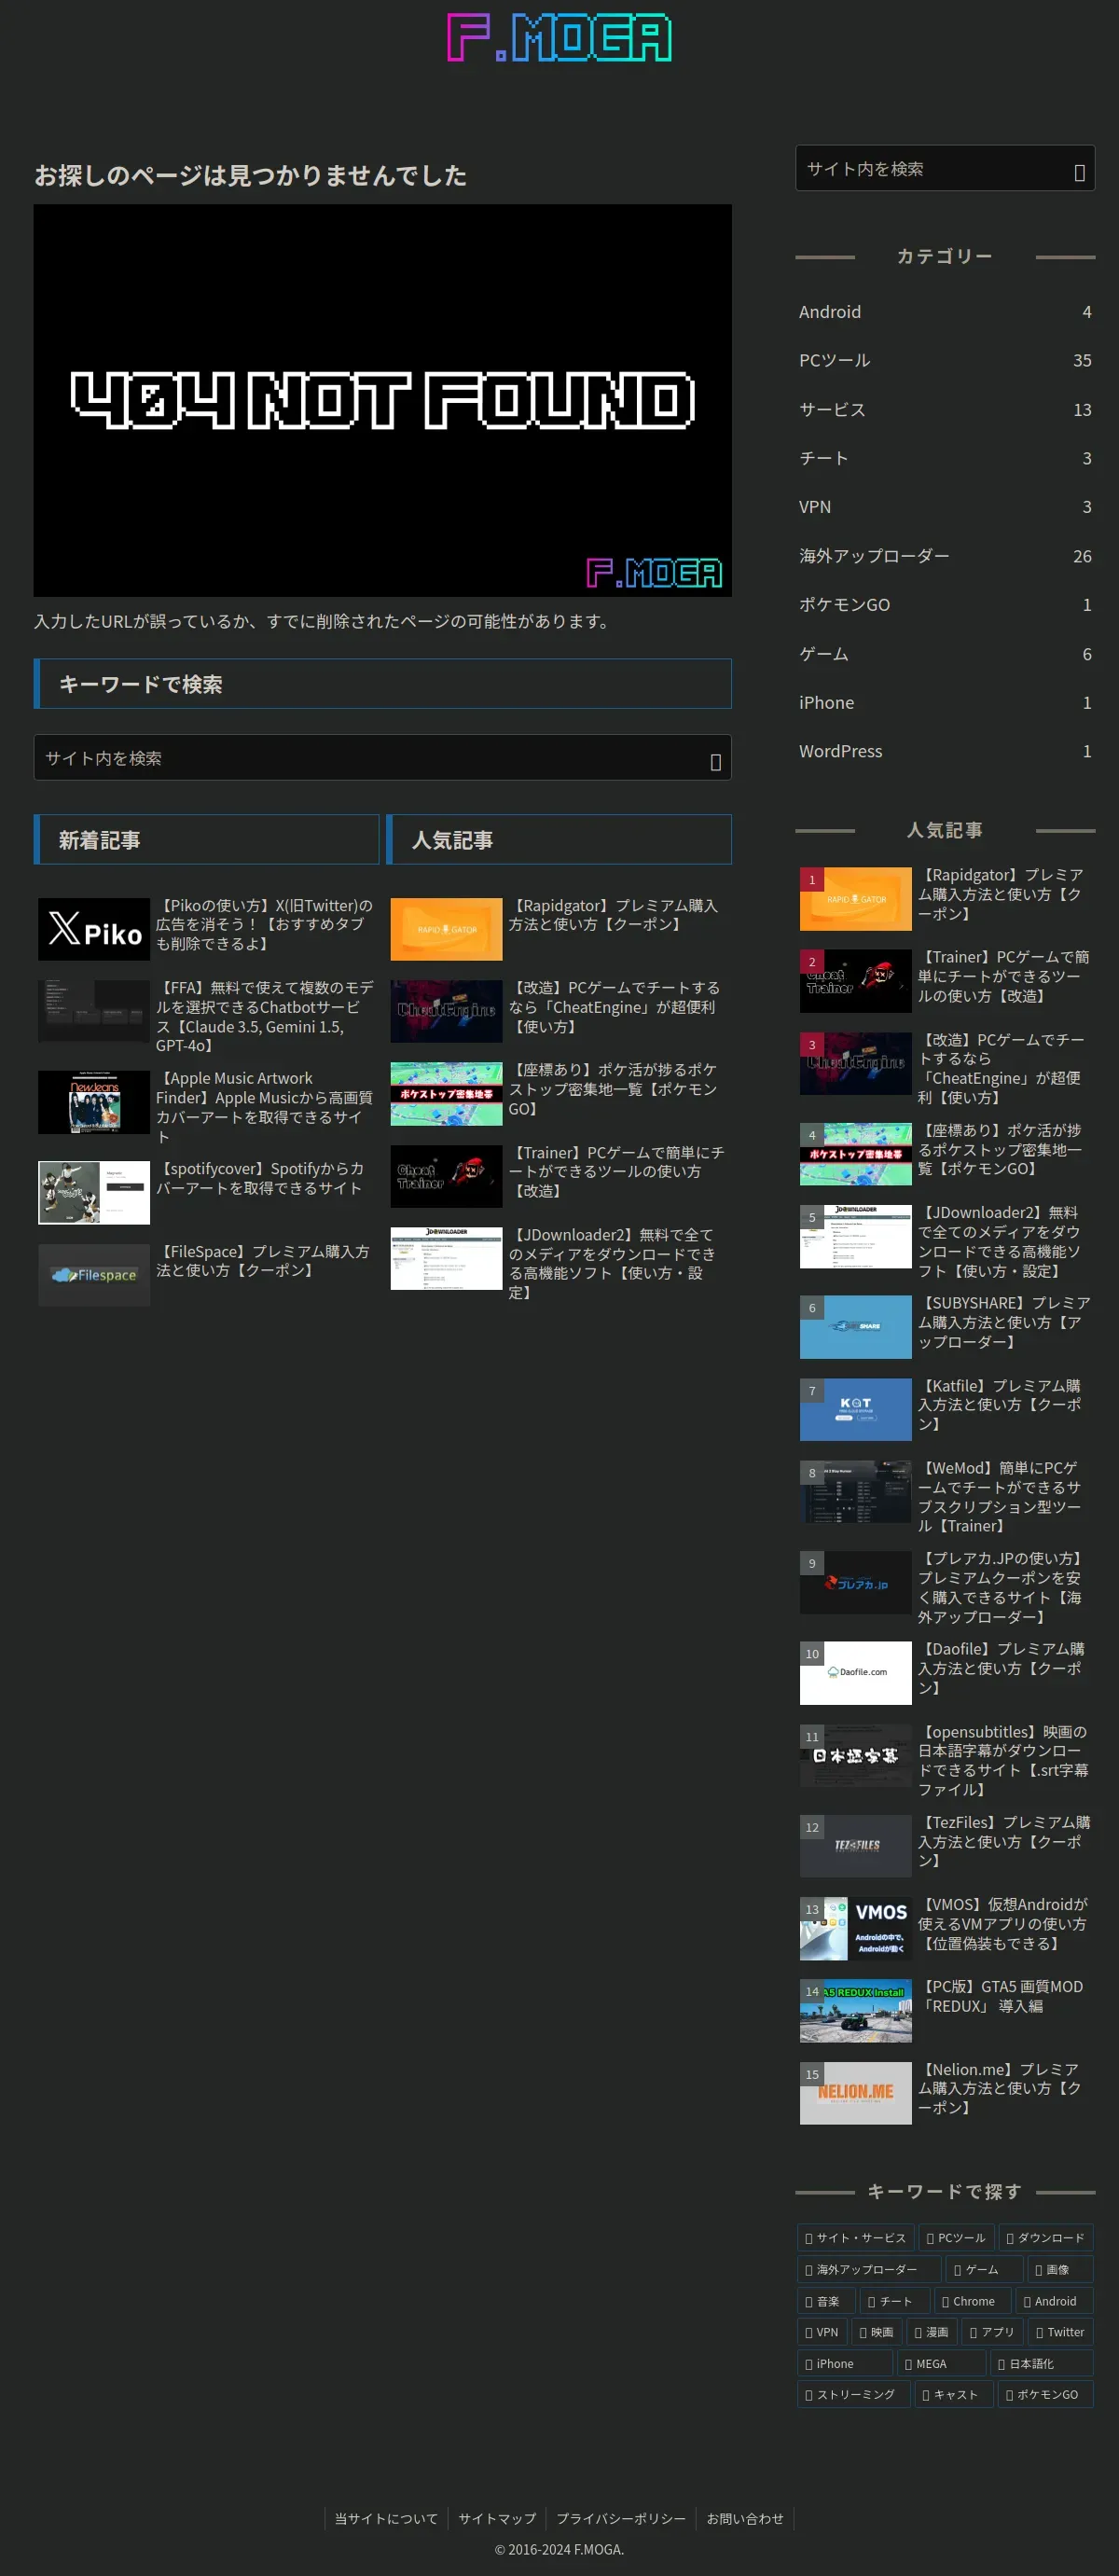Open the ゲーム category
The height and width of the screenshot is (2576, 1119).
click(x=945, y=654)
